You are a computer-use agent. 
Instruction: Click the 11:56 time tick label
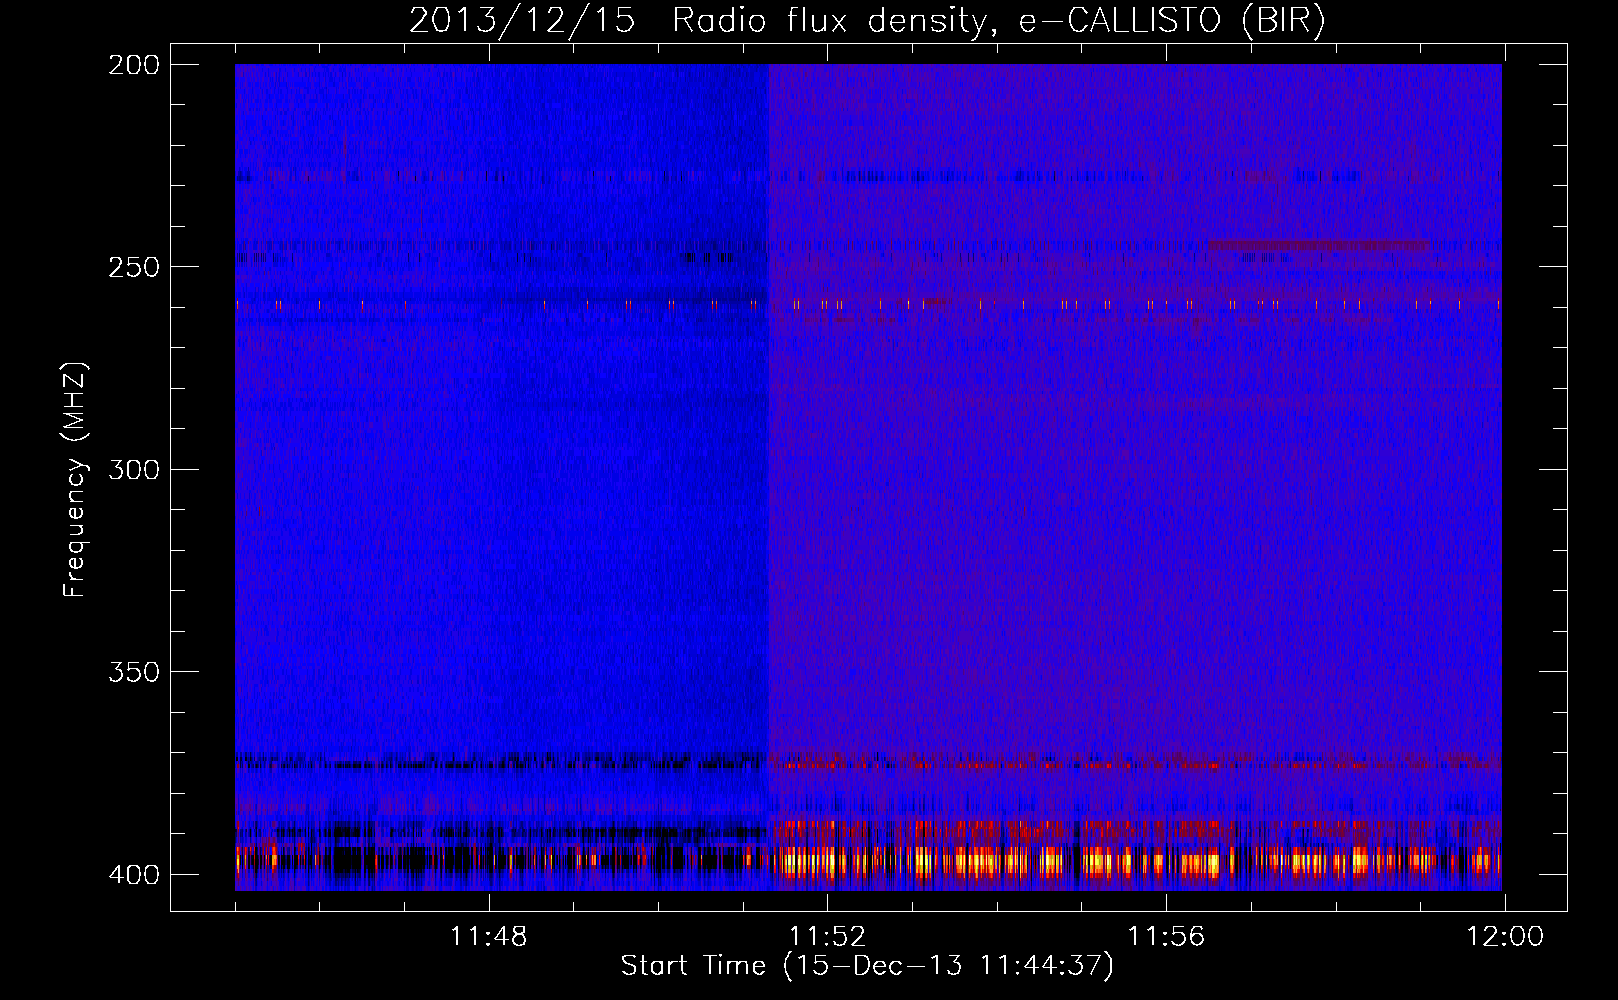[x=1166, y=937]
